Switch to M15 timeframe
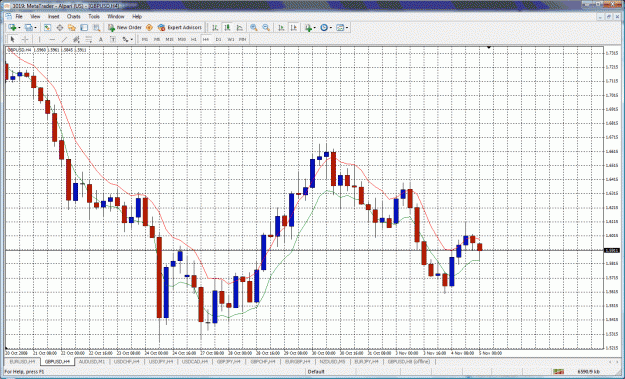This screenshot has height=379, width=625. (169, 39)
